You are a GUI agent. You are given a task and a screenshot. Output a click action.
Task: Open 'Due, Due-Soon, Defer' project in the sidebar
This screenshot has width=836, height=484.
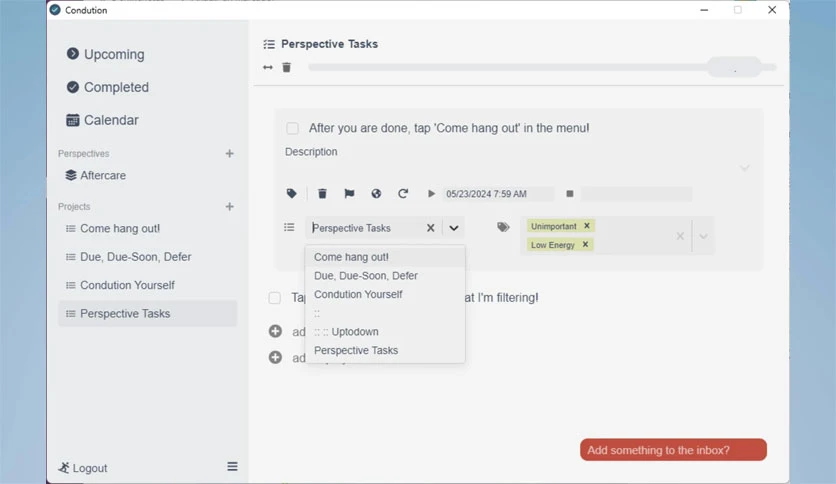tap(128, 256)
